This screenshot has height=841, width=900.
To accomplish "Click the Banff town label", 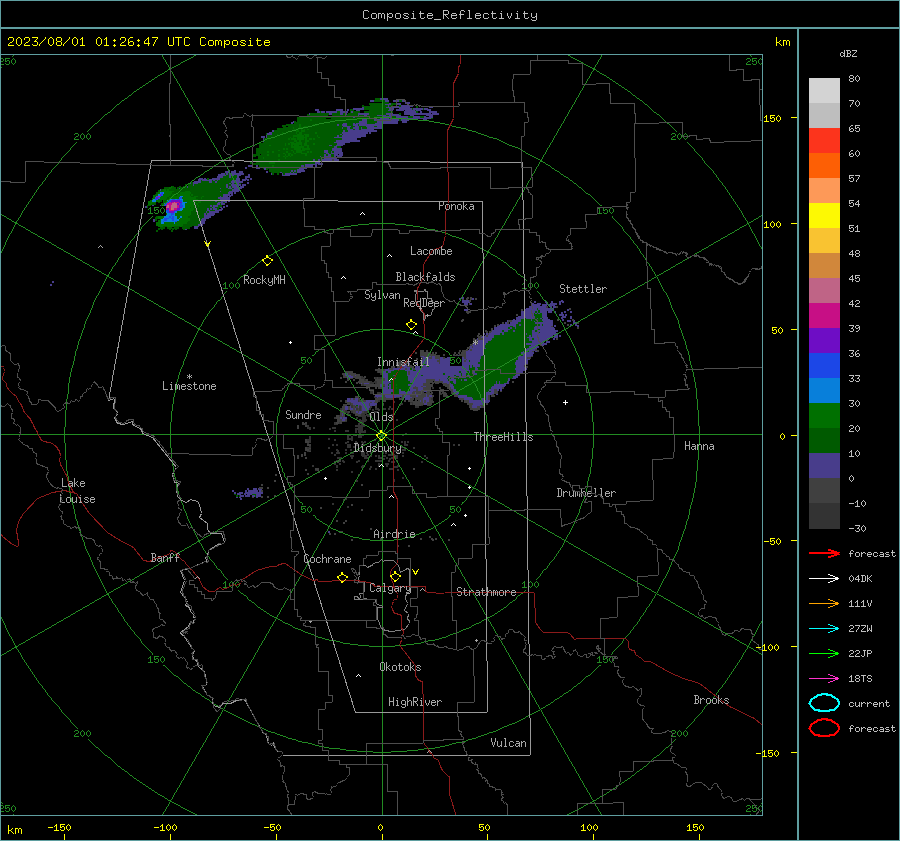I will tap(165, 557).
